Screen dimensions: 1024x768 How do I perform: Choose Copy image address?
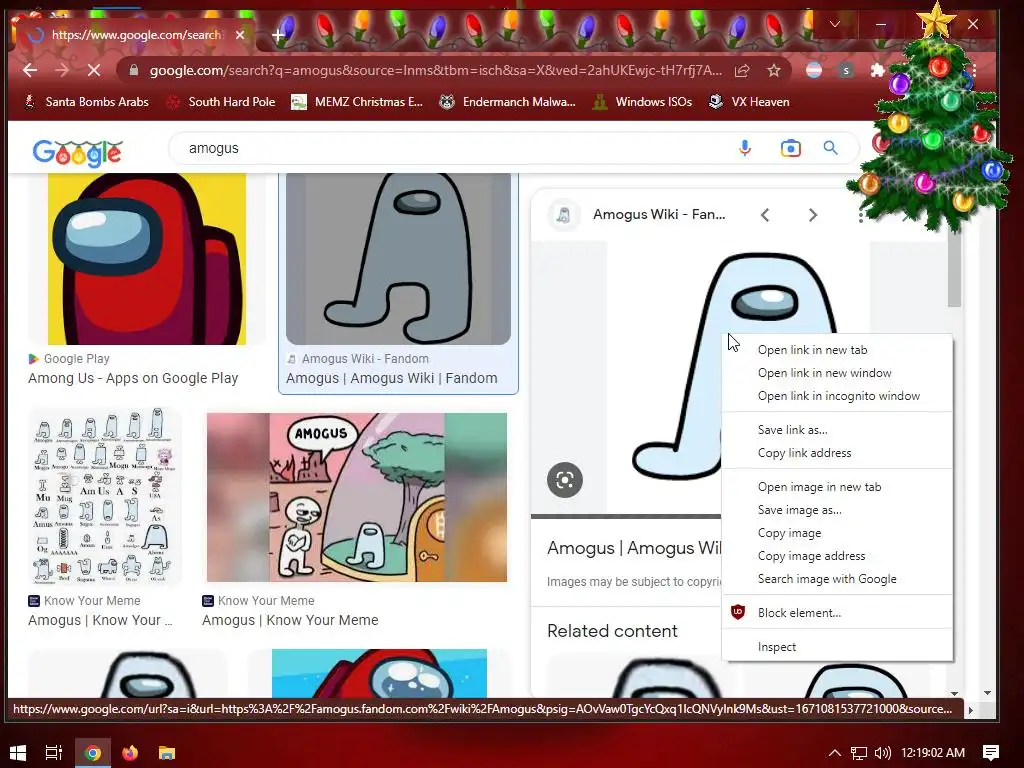tap(837, 556)
